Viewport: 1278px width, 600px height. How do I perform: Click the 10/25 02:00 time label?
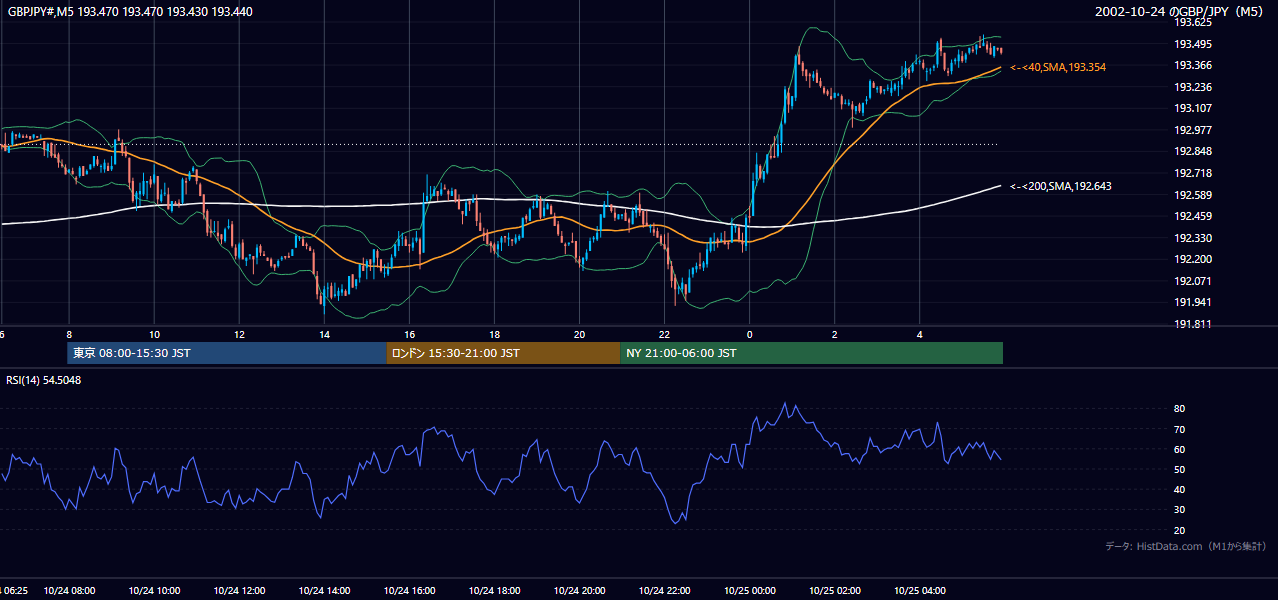(834, 591)
